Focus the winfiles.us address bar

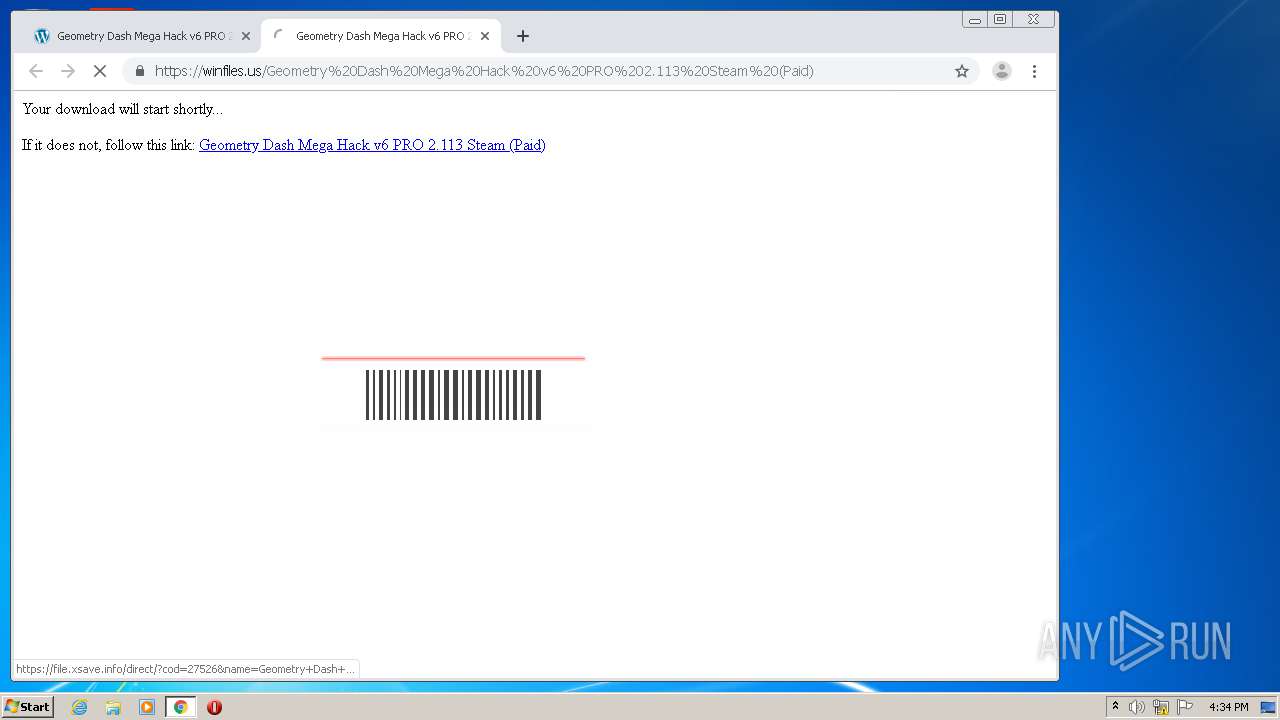tap(550, 71)
